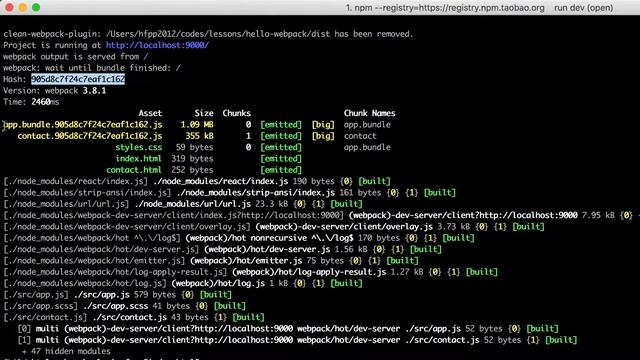Click the [1] multi entry line

pos(298,340)
